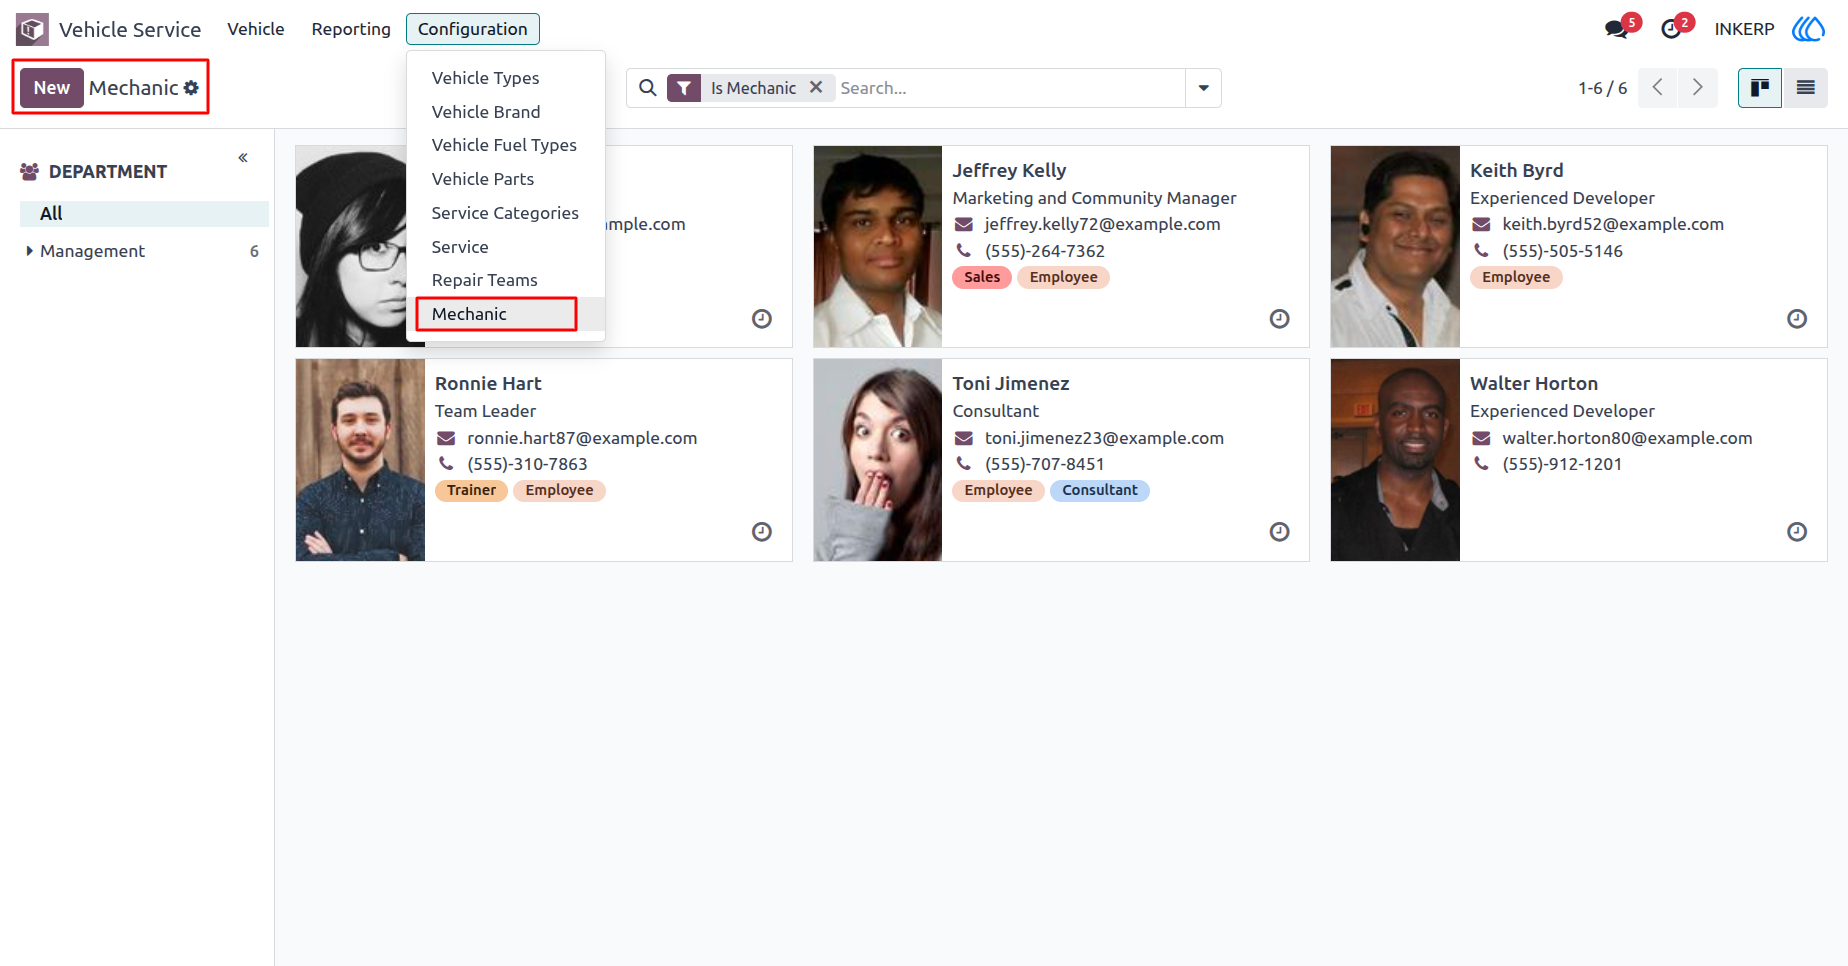Open activity clock on Keith Byrd card
1848x966 pixels.
(1797, 319)
